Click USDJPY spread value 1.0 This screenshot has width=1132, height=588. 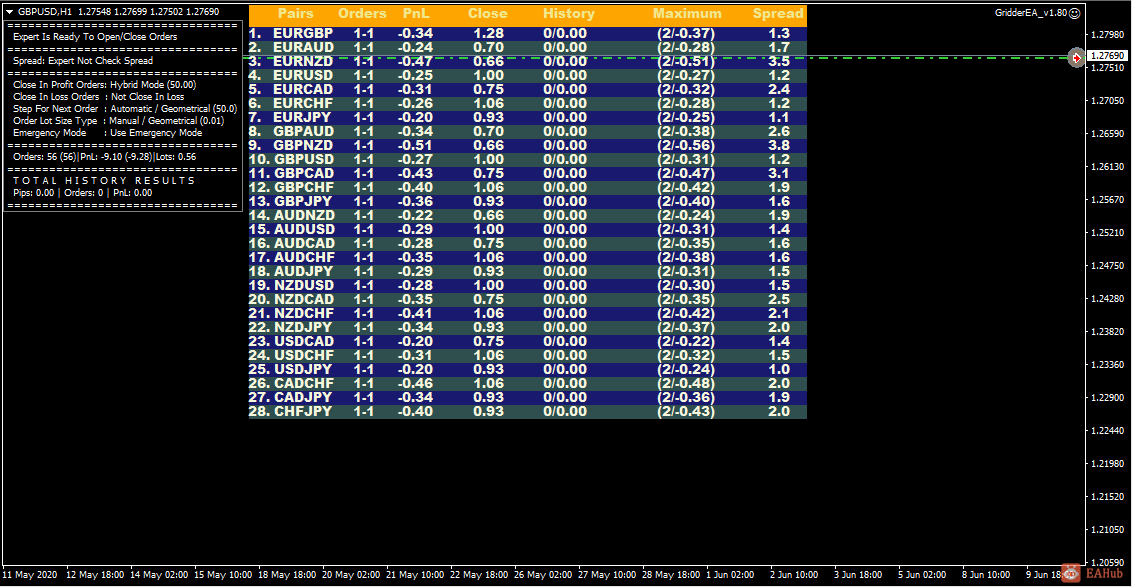tap(779, 369)
